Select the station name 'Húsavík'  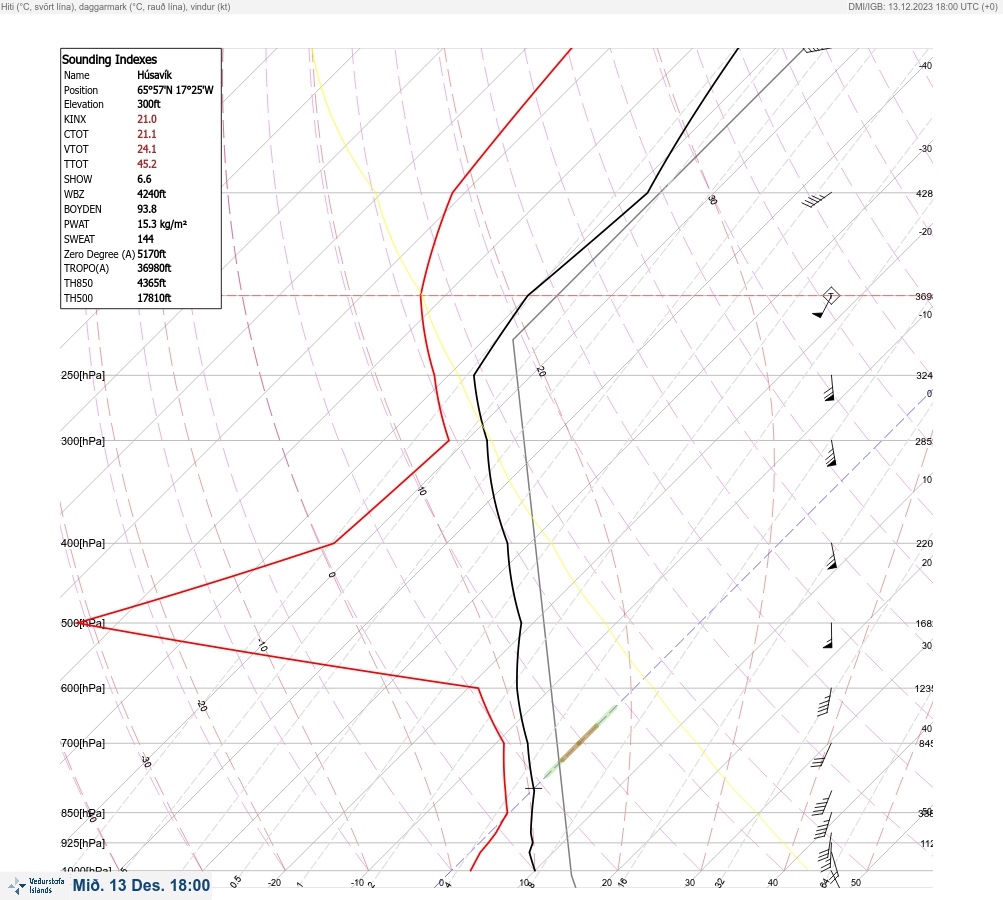[154, 75]
